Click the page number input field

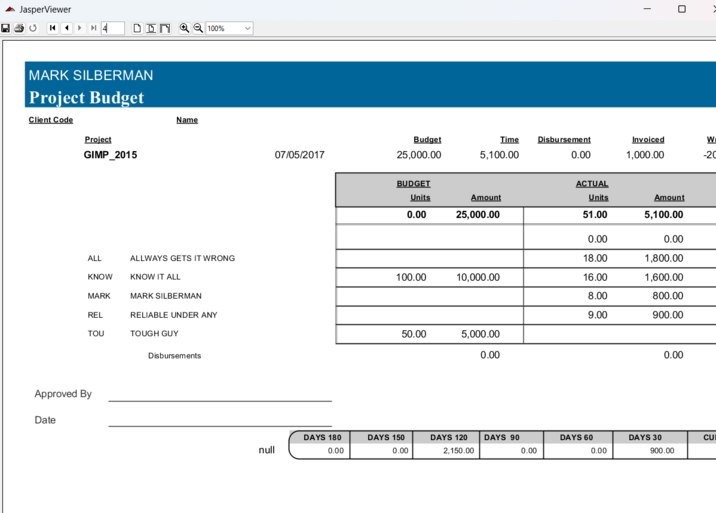click(x=113, y=28)
